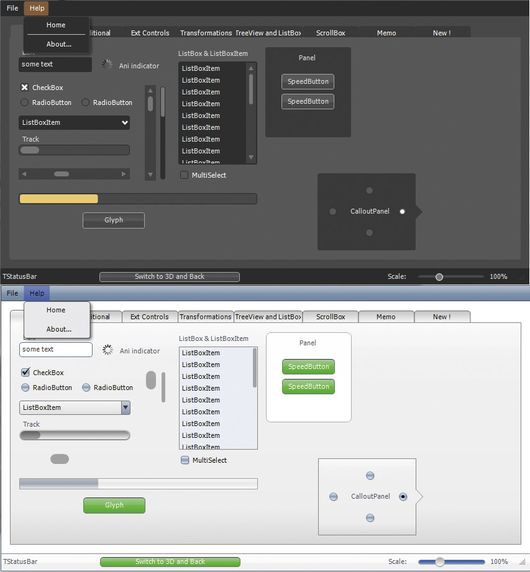
Task: Choose Home in the light Help menu
Action: (x=56, y=310)
